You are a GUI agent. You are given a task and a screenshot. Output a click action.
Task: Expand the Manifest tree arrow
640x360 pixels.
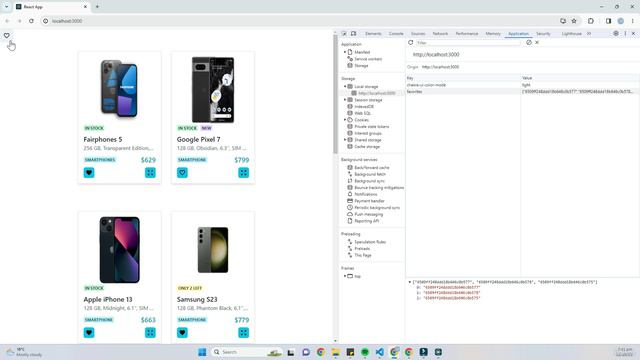(x=345, y=52)
